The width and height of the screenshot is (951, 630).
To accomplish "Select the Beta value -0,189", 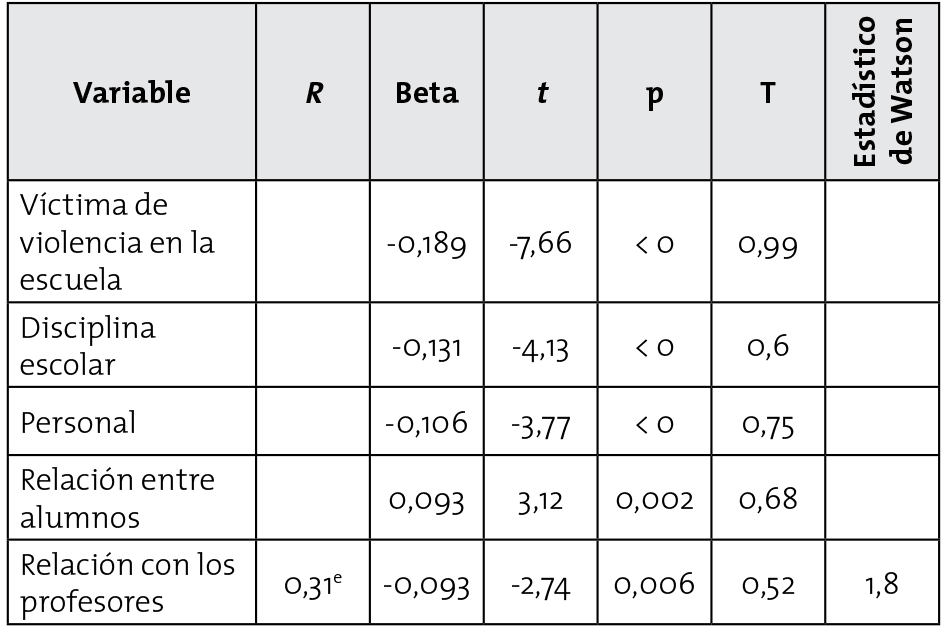I will [427, 245].
